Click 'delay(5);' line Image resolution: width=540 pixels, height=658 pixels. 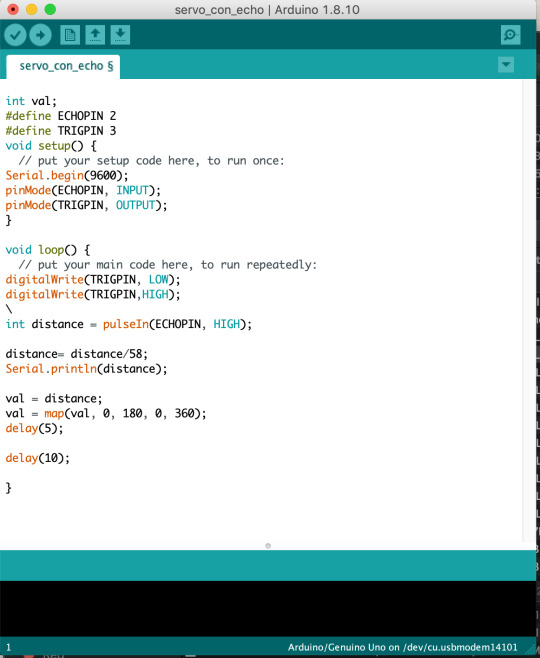(34, 428)
